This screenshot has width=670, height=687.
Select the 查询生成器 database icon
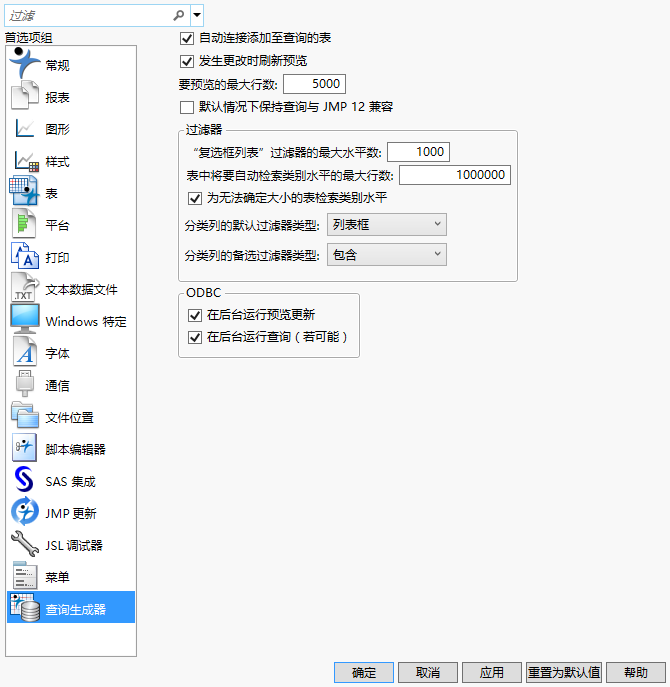[x=25, y=608]
